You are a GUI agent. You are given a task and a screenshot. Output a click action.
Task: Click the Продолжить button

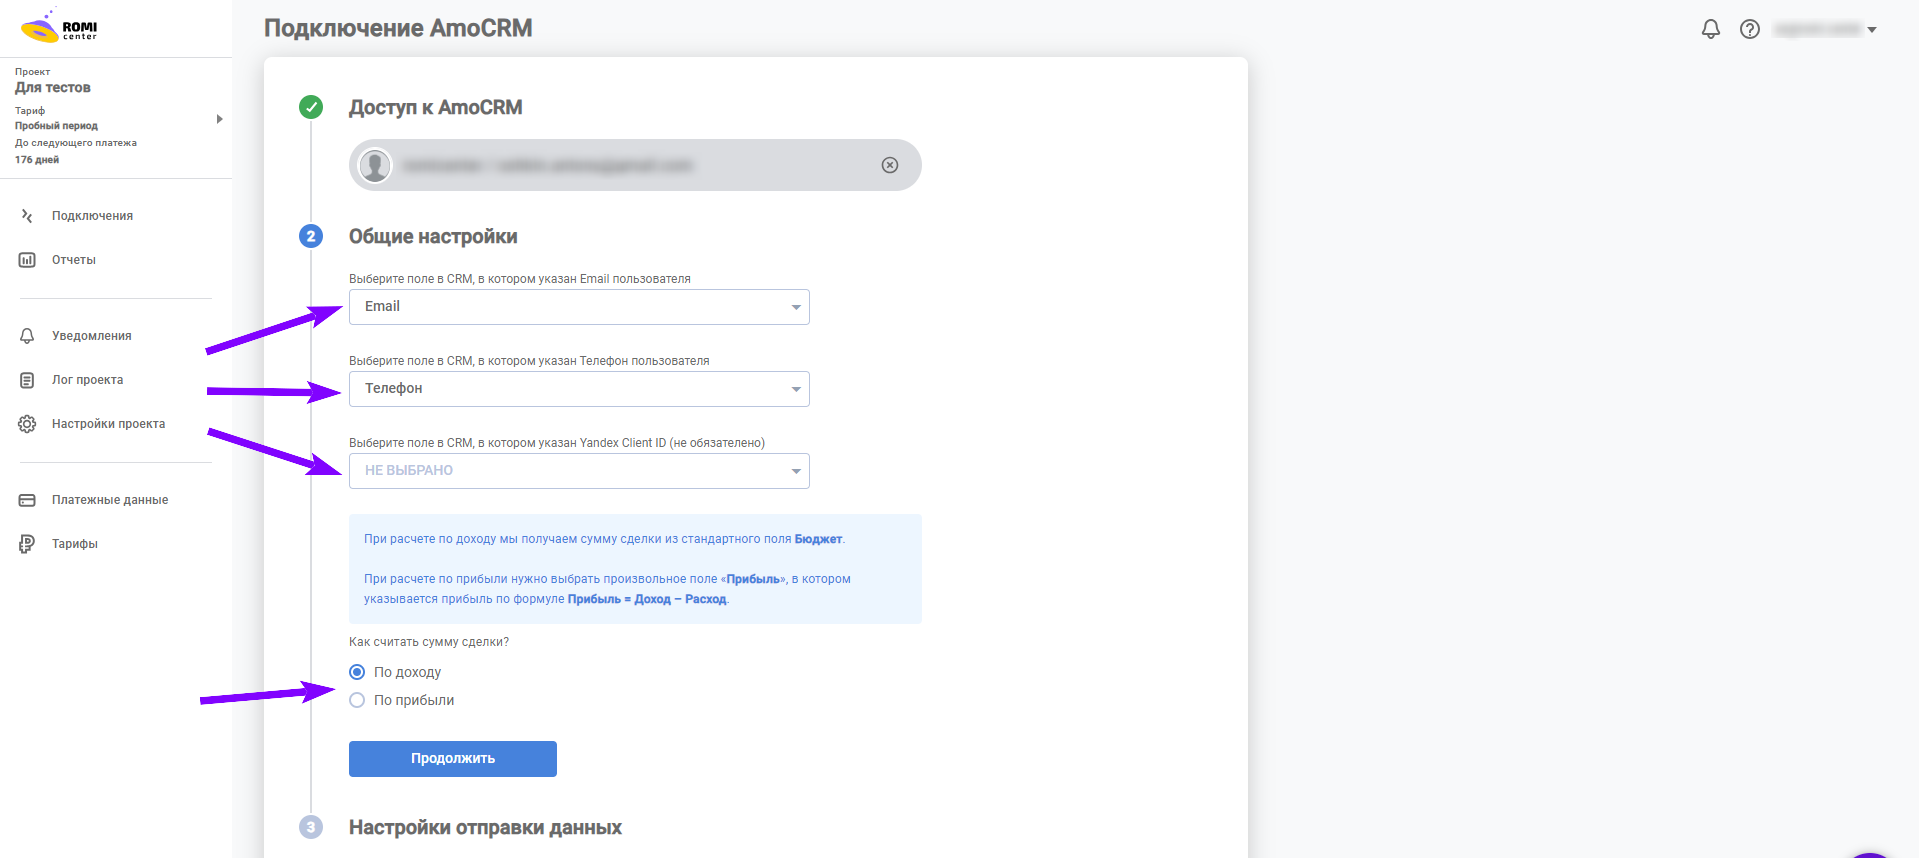click(453, 759)
